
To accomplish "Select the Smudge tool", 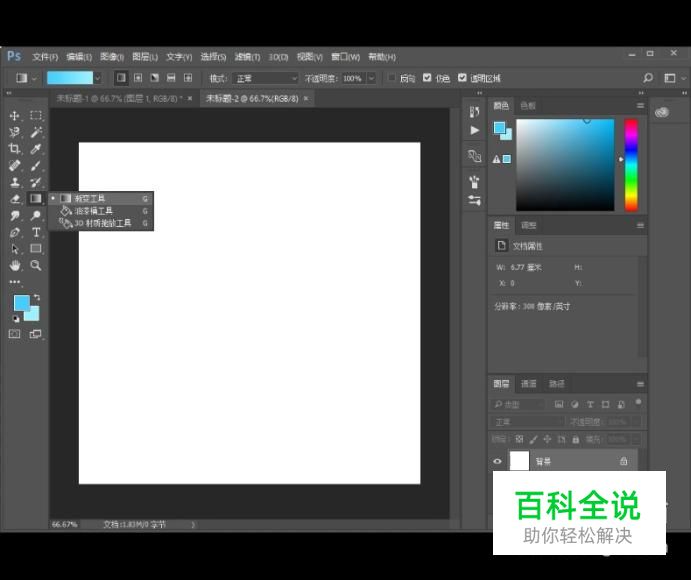I will point(14,216).
